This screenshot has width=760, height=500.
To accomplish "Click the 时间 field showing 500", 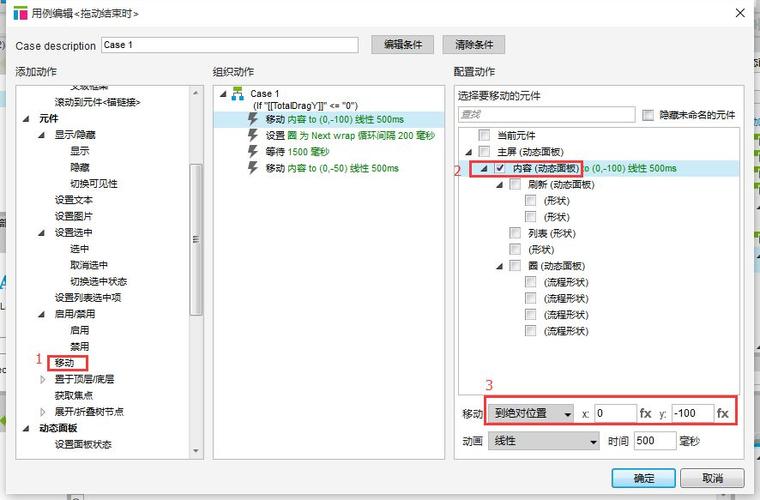I will pos(655,441).
